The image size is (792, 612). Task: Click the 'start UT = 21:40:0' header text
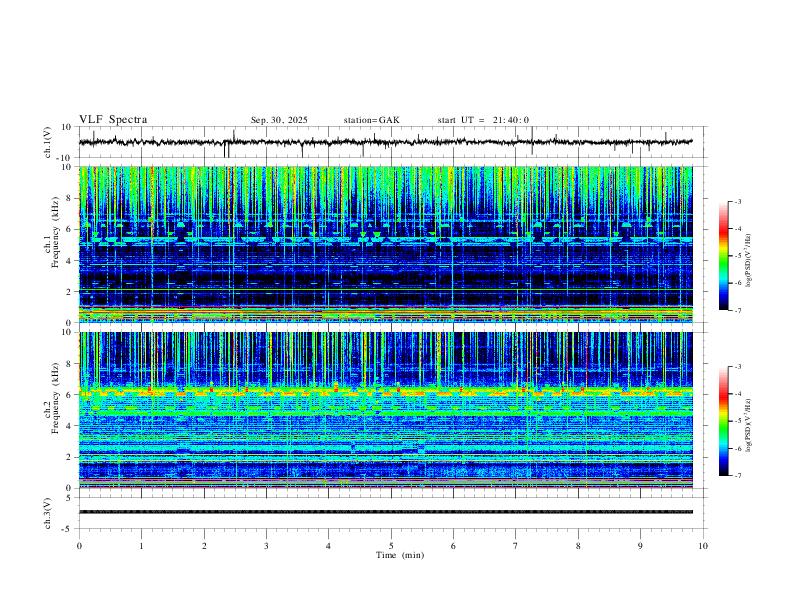pyautogui.click(x=483, y=120)
